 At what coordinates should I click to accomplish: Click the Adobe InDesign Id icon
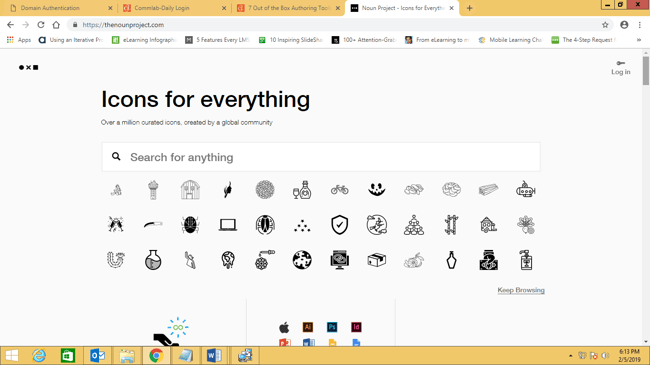356,327
